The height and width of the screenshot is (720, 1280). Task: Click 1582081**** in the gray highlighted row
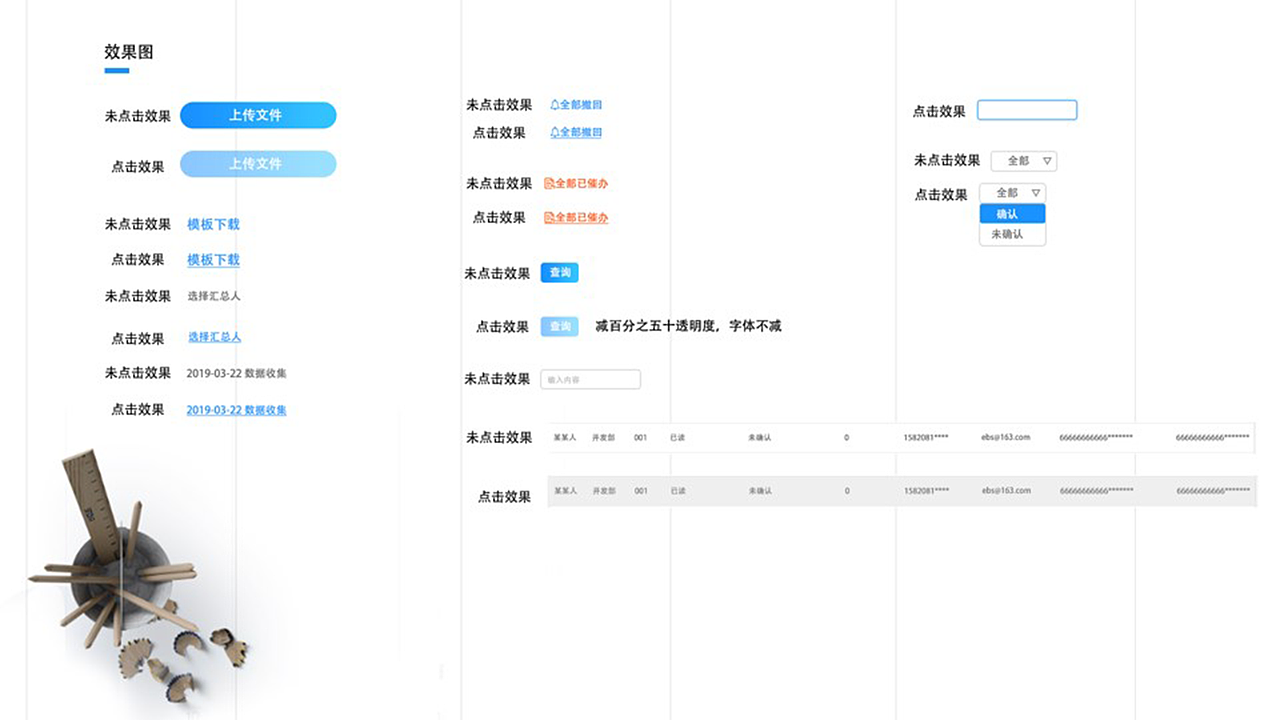point(926,491)
